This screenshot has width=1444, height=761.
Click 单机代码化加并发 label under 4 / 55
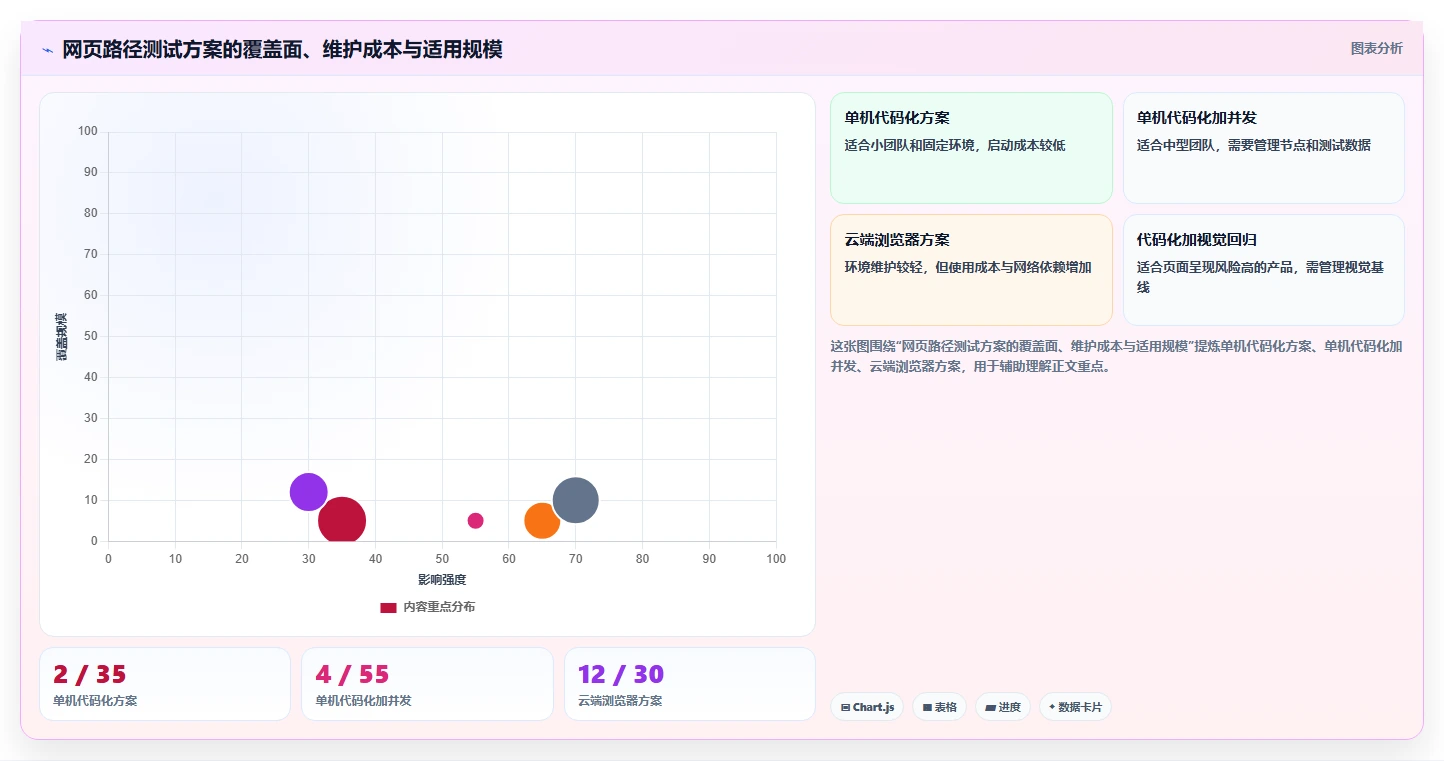(x=363, y=701)
